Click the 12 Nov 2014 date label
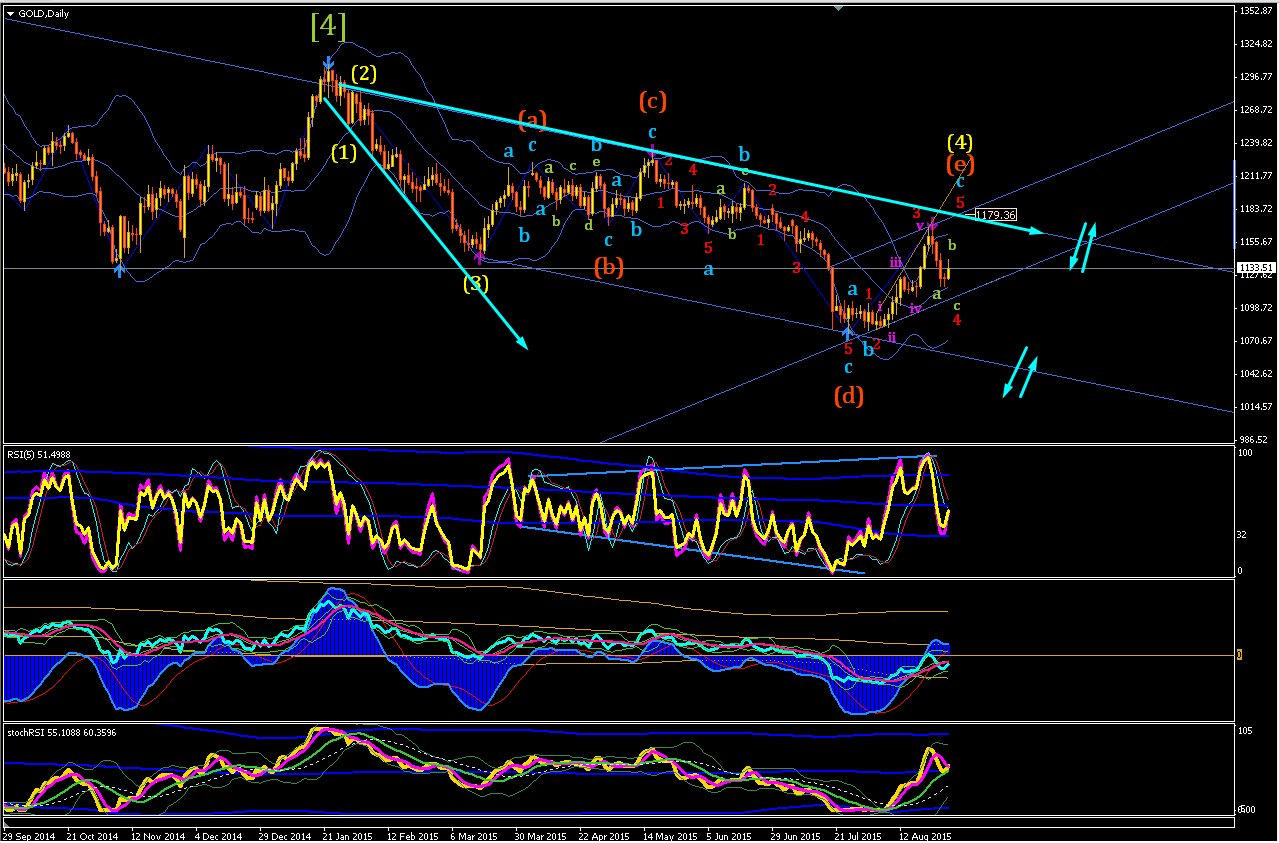Image resolution: width=1279 pixels, height=843 pixels. [x=157, y=834]
